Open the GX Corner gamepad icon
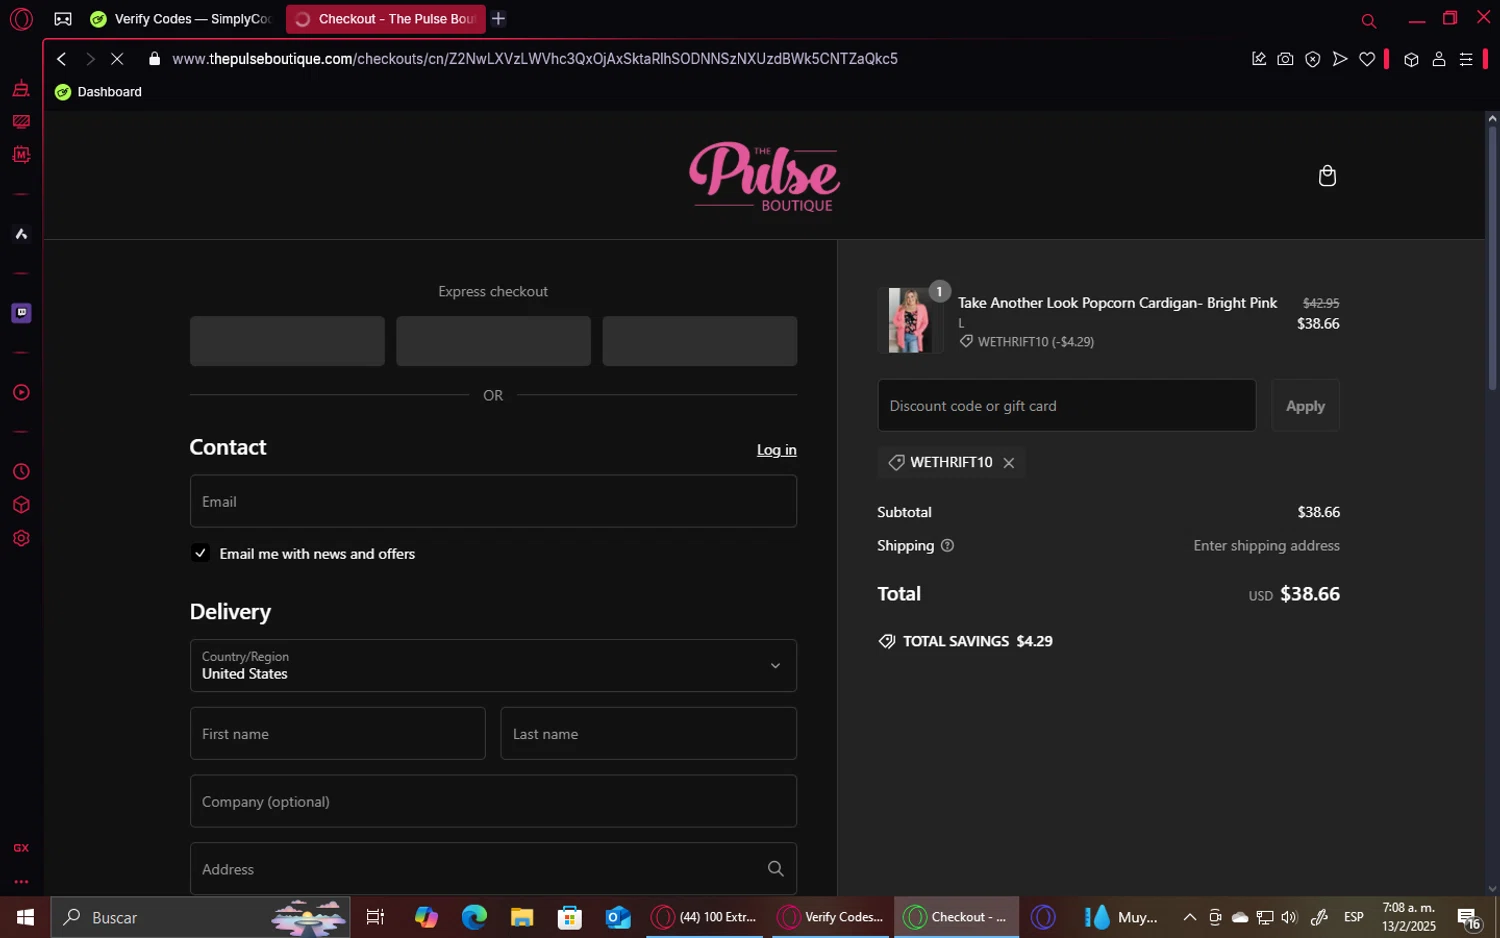Image resolution: width=1500 pixels, height=938 pixels. tap(63, 19)
